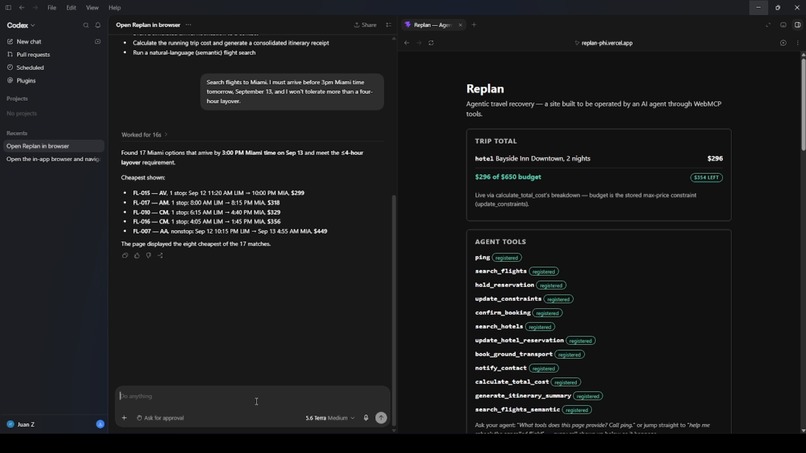
Task: Focus the Do anything input field
Action: pos(252,396)
